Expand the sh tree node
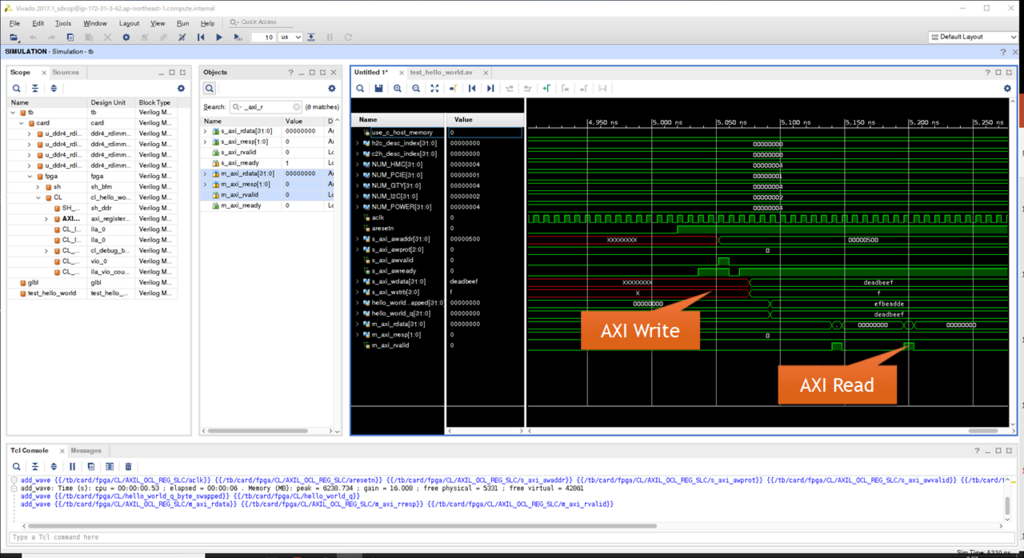The image size is (1024, 558). click(x=39, y=187)
